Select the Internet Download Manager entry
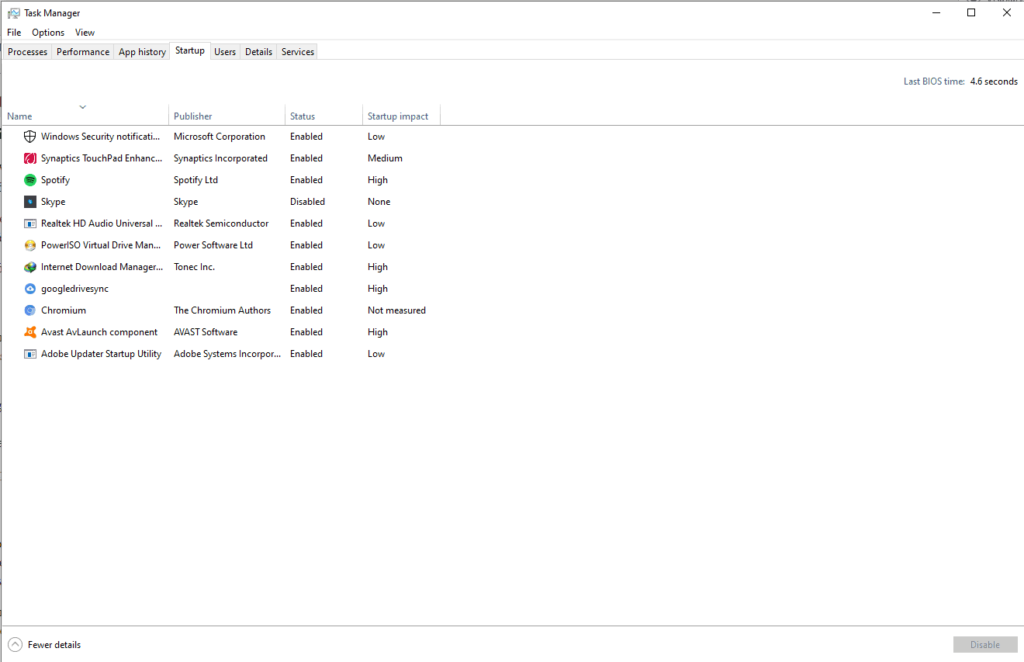This screenshot has height=662, width=1024. [102, 266]
